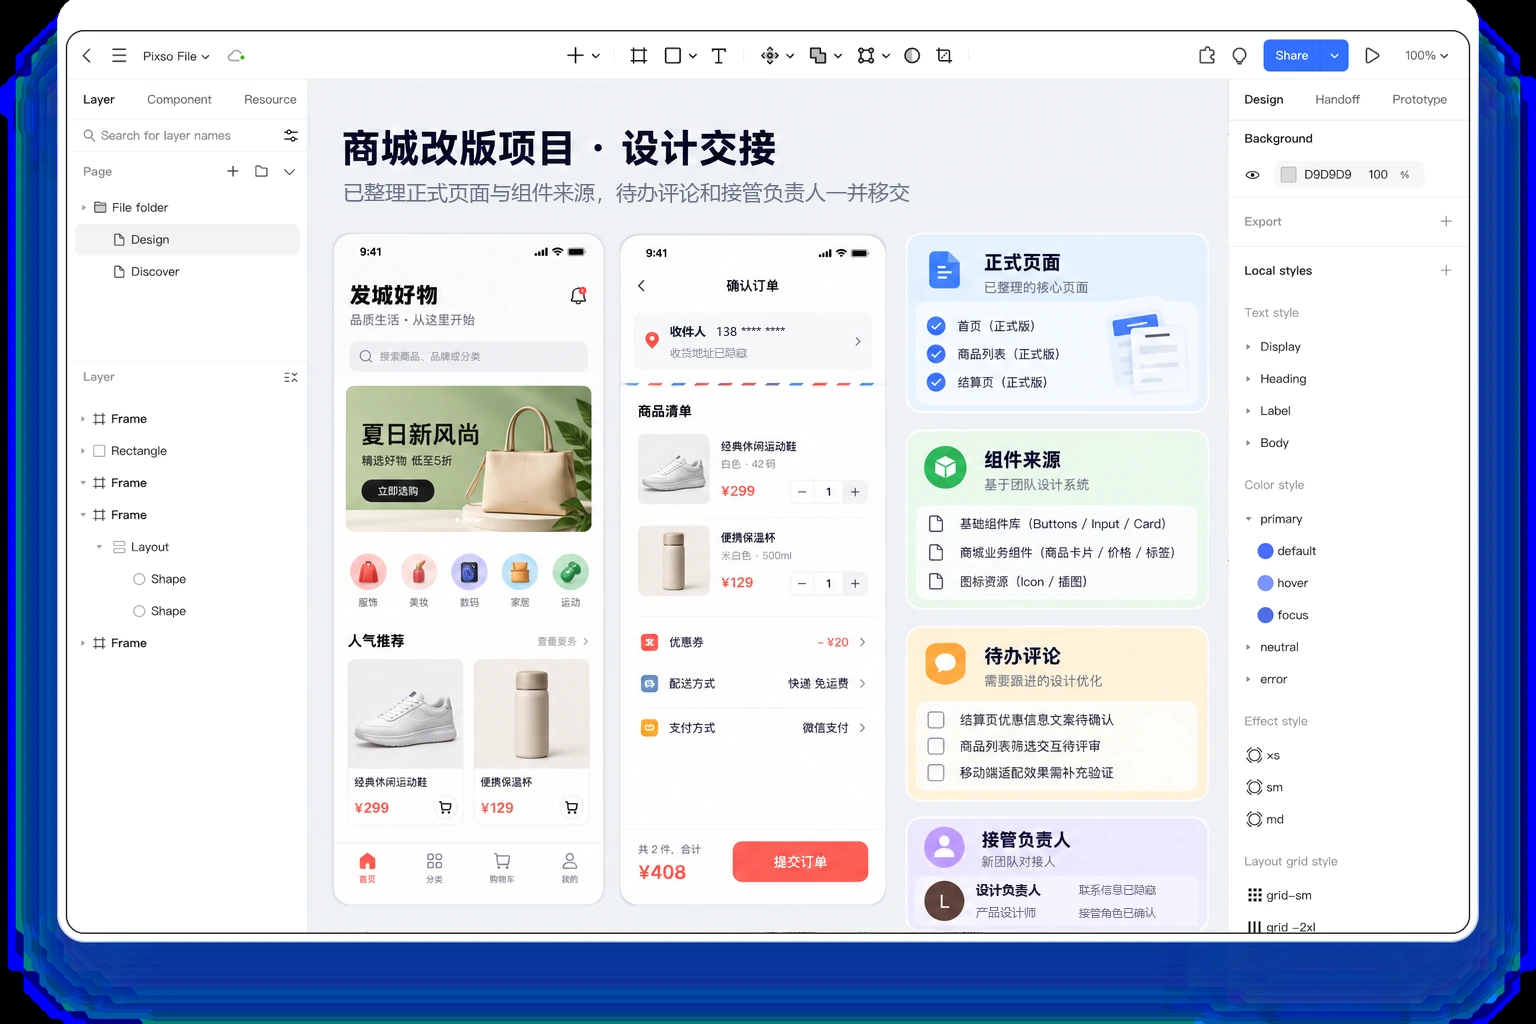The image size is (1536, 1024).
Task: Expand the Rectangle layer
Action: (x=83, y=451)
